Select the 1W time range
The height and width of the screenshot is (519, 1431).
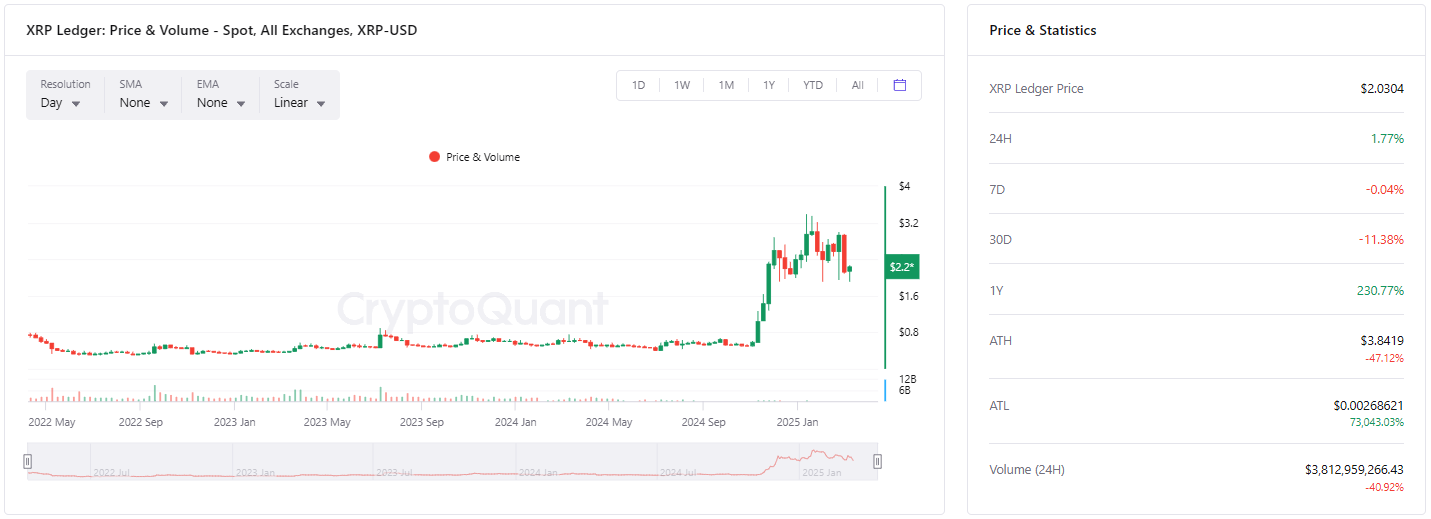(x=682, y=85)
